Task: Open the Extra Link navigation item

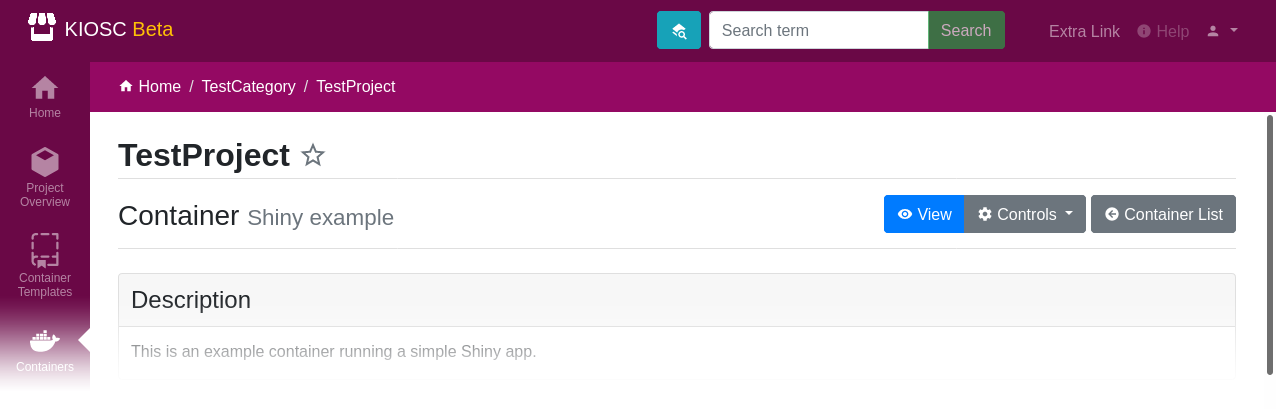Action: [x=1084, y=31]
